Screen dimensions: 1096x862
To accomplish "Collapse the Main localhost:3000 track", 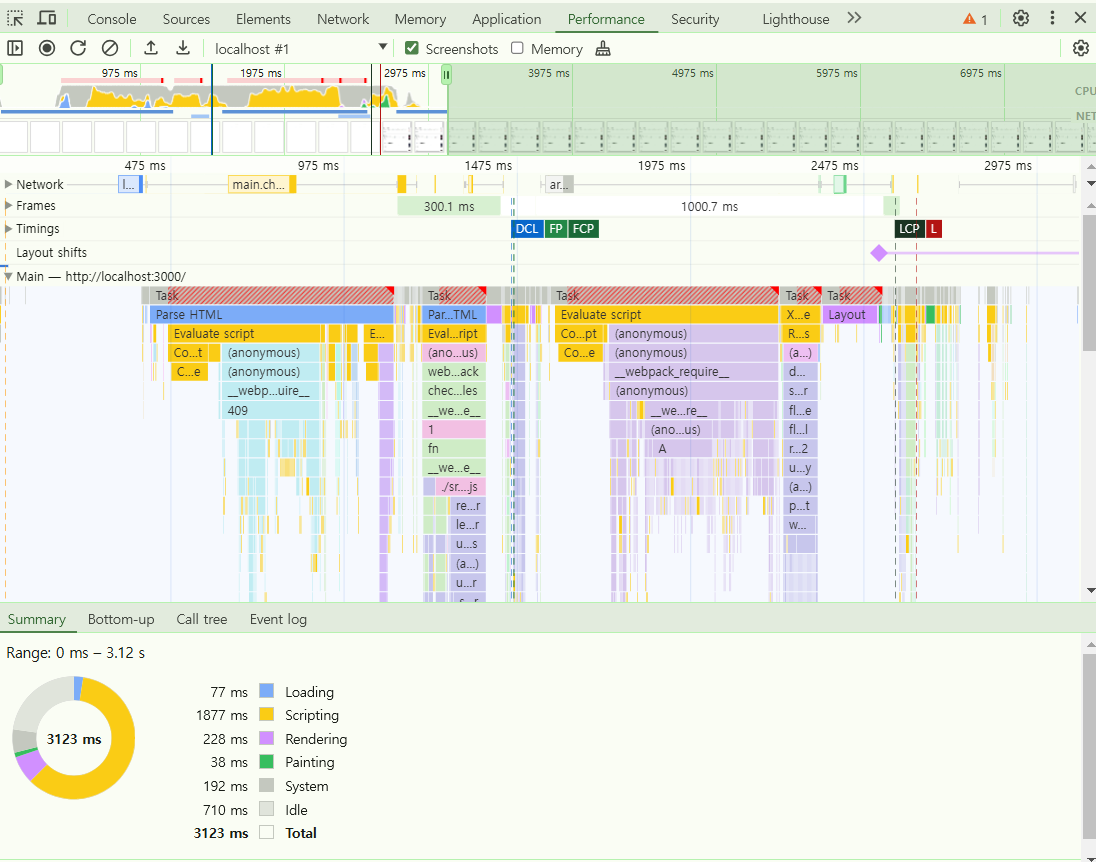I will (8, 276).
